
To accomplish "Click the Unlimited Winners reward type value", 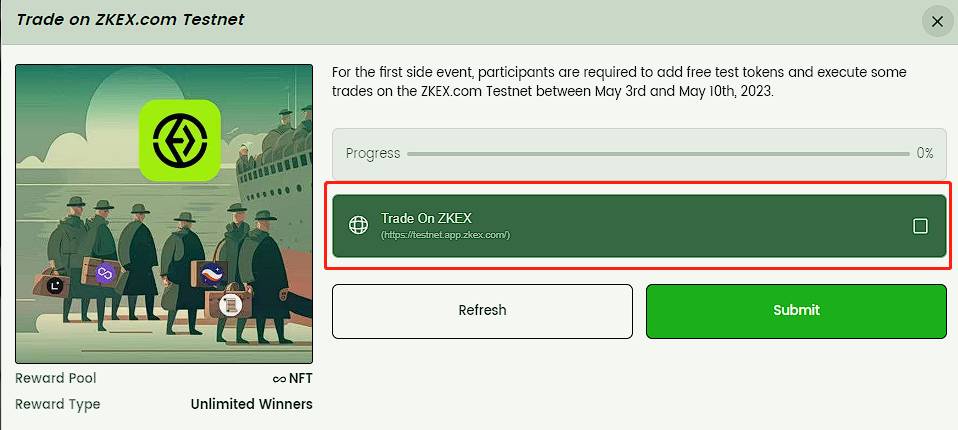I will [x=251, y=404].
